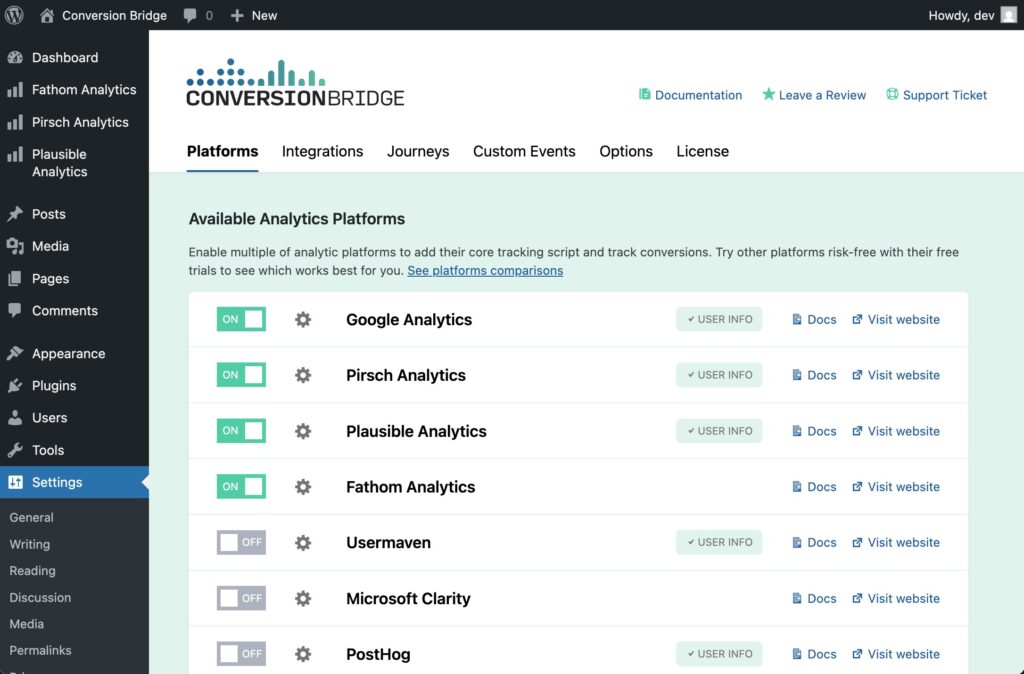Screen dimensions: 1024x674
Task: Go to the Options tab
Action: pyautogui.click(x=626, y=152)
